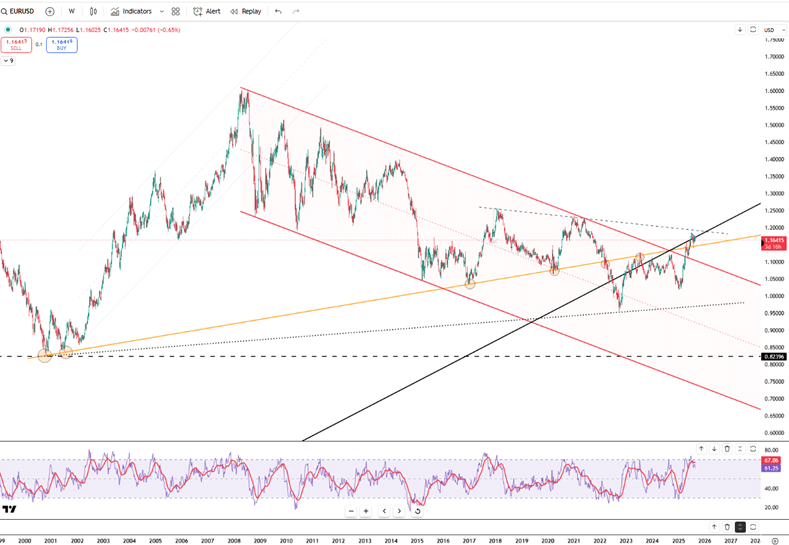The height and width of the screenshot is (545, 789).
Task: Open the EURUSD symbol search
Action: tap(22, 11)
